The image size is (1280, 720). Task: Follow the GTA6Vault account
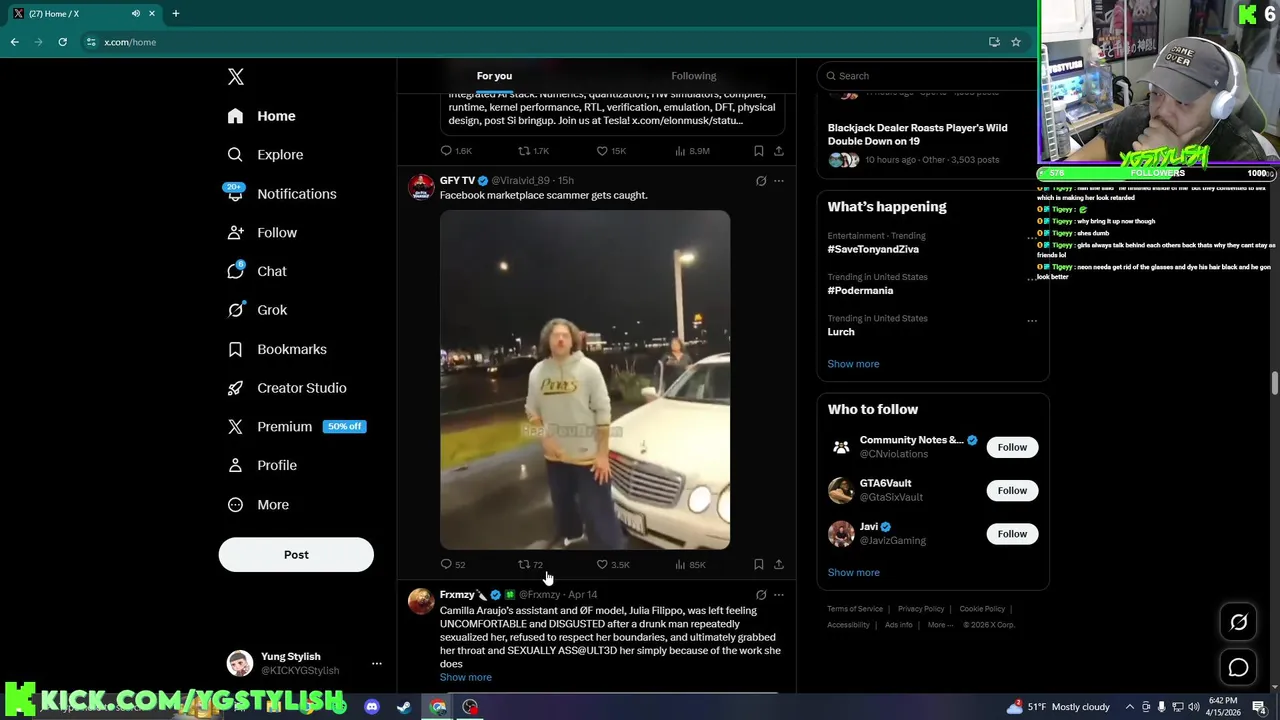pos(1012,491)
